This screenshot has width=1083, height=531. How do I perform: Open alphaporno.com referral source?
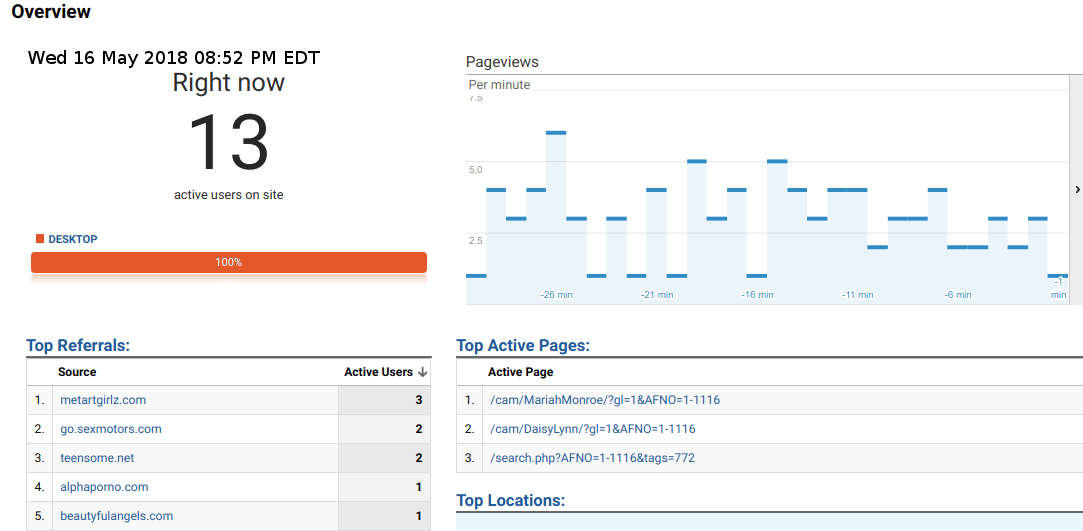(x=104, y=487)
